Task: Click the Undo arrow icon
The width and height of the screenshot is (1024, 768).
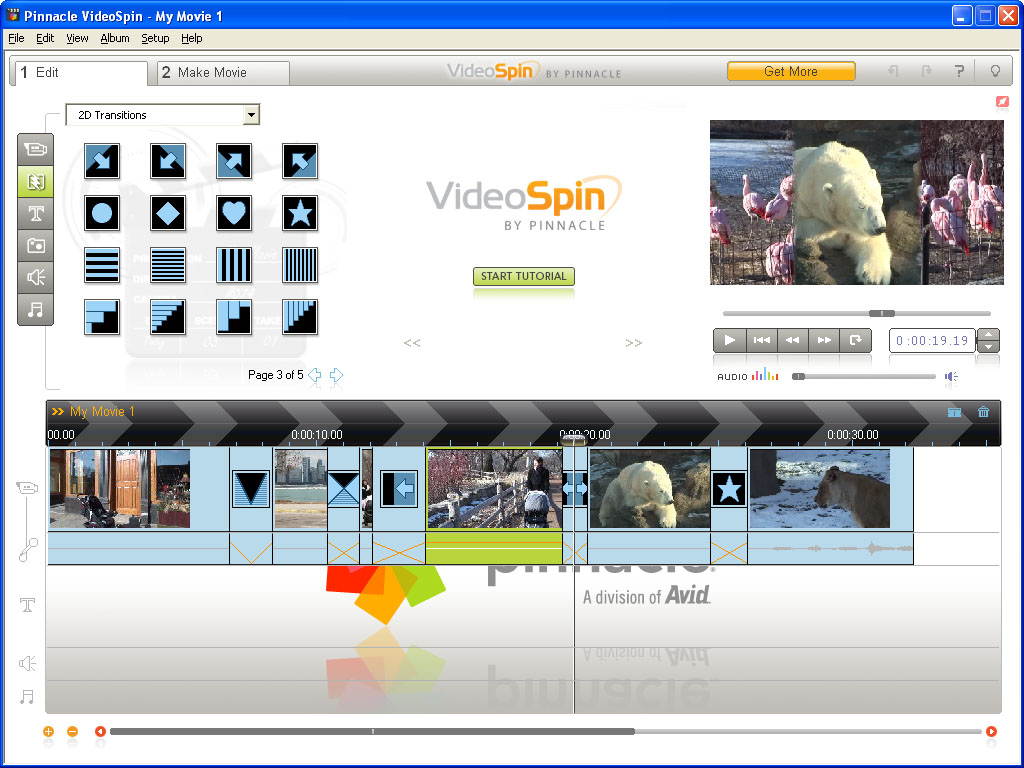Action: [894, 72]
